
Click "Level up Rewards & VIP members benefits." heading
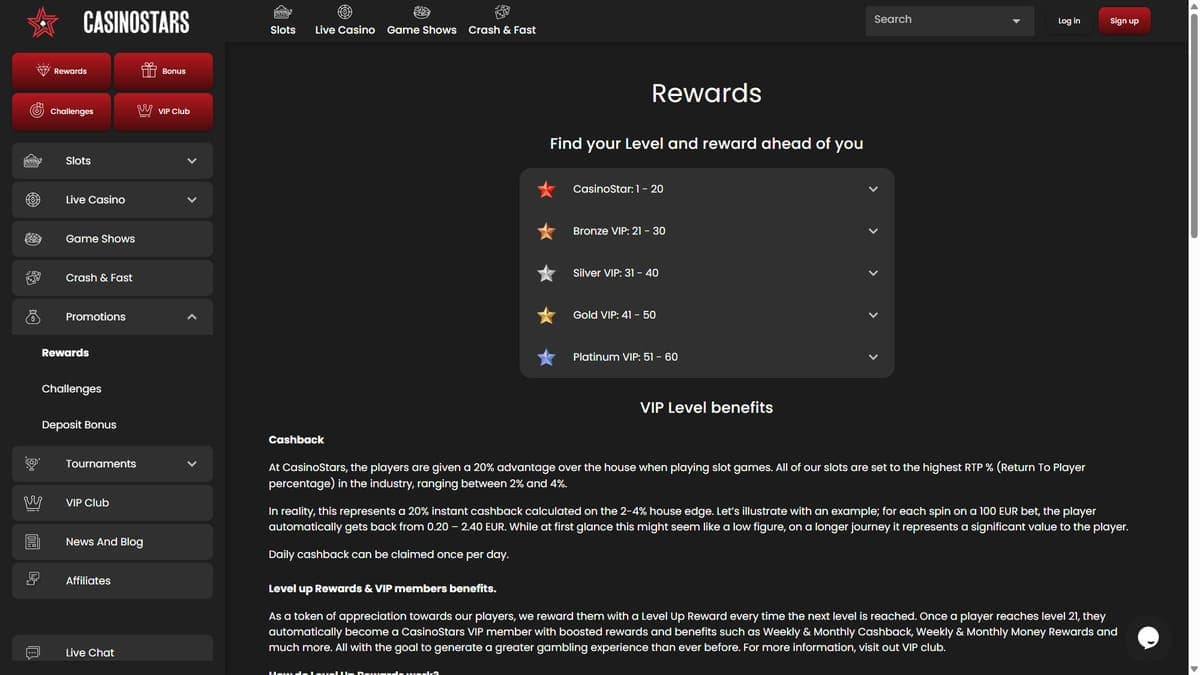[382, 588]
